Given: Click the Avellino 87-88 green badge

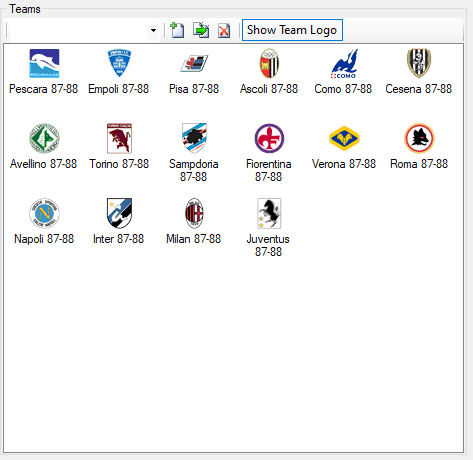Looking at the screenshot, I should click(44, 138).
